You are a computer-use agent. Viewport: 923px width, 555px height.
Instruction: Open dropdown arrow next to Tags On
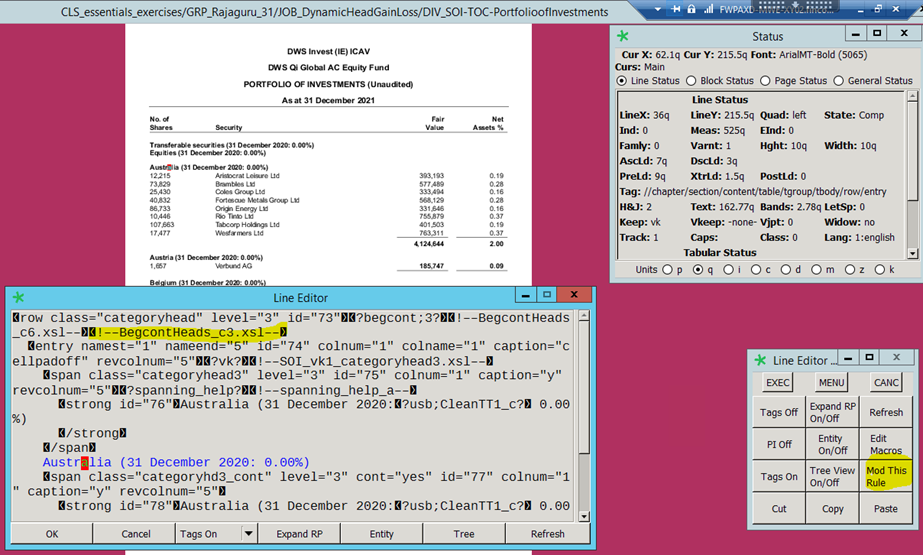point(248,534)
